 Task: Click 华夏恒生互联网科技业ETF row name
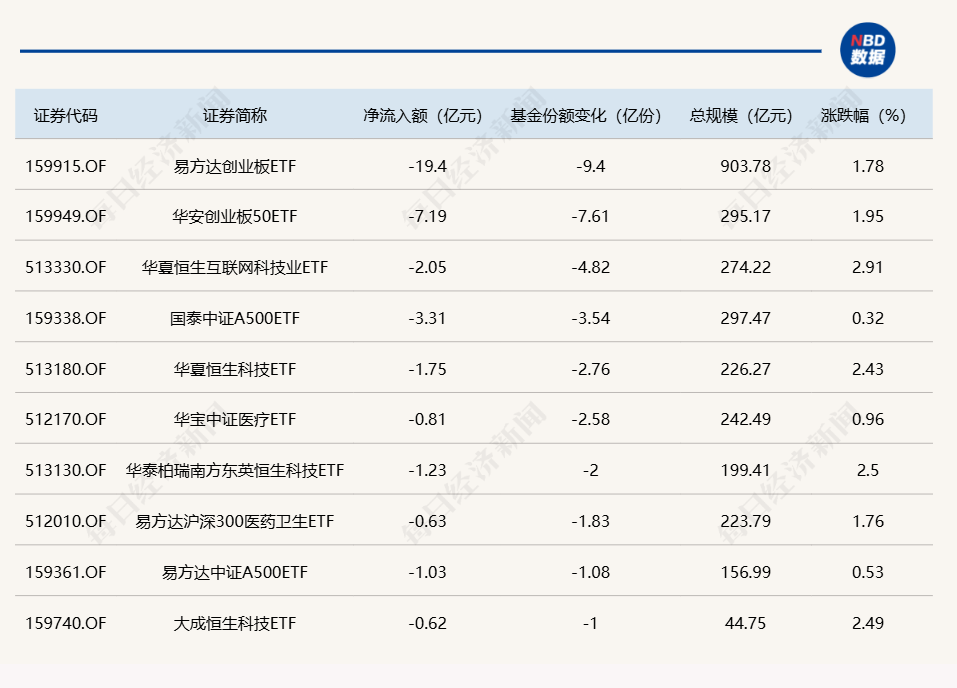[235, 268]
